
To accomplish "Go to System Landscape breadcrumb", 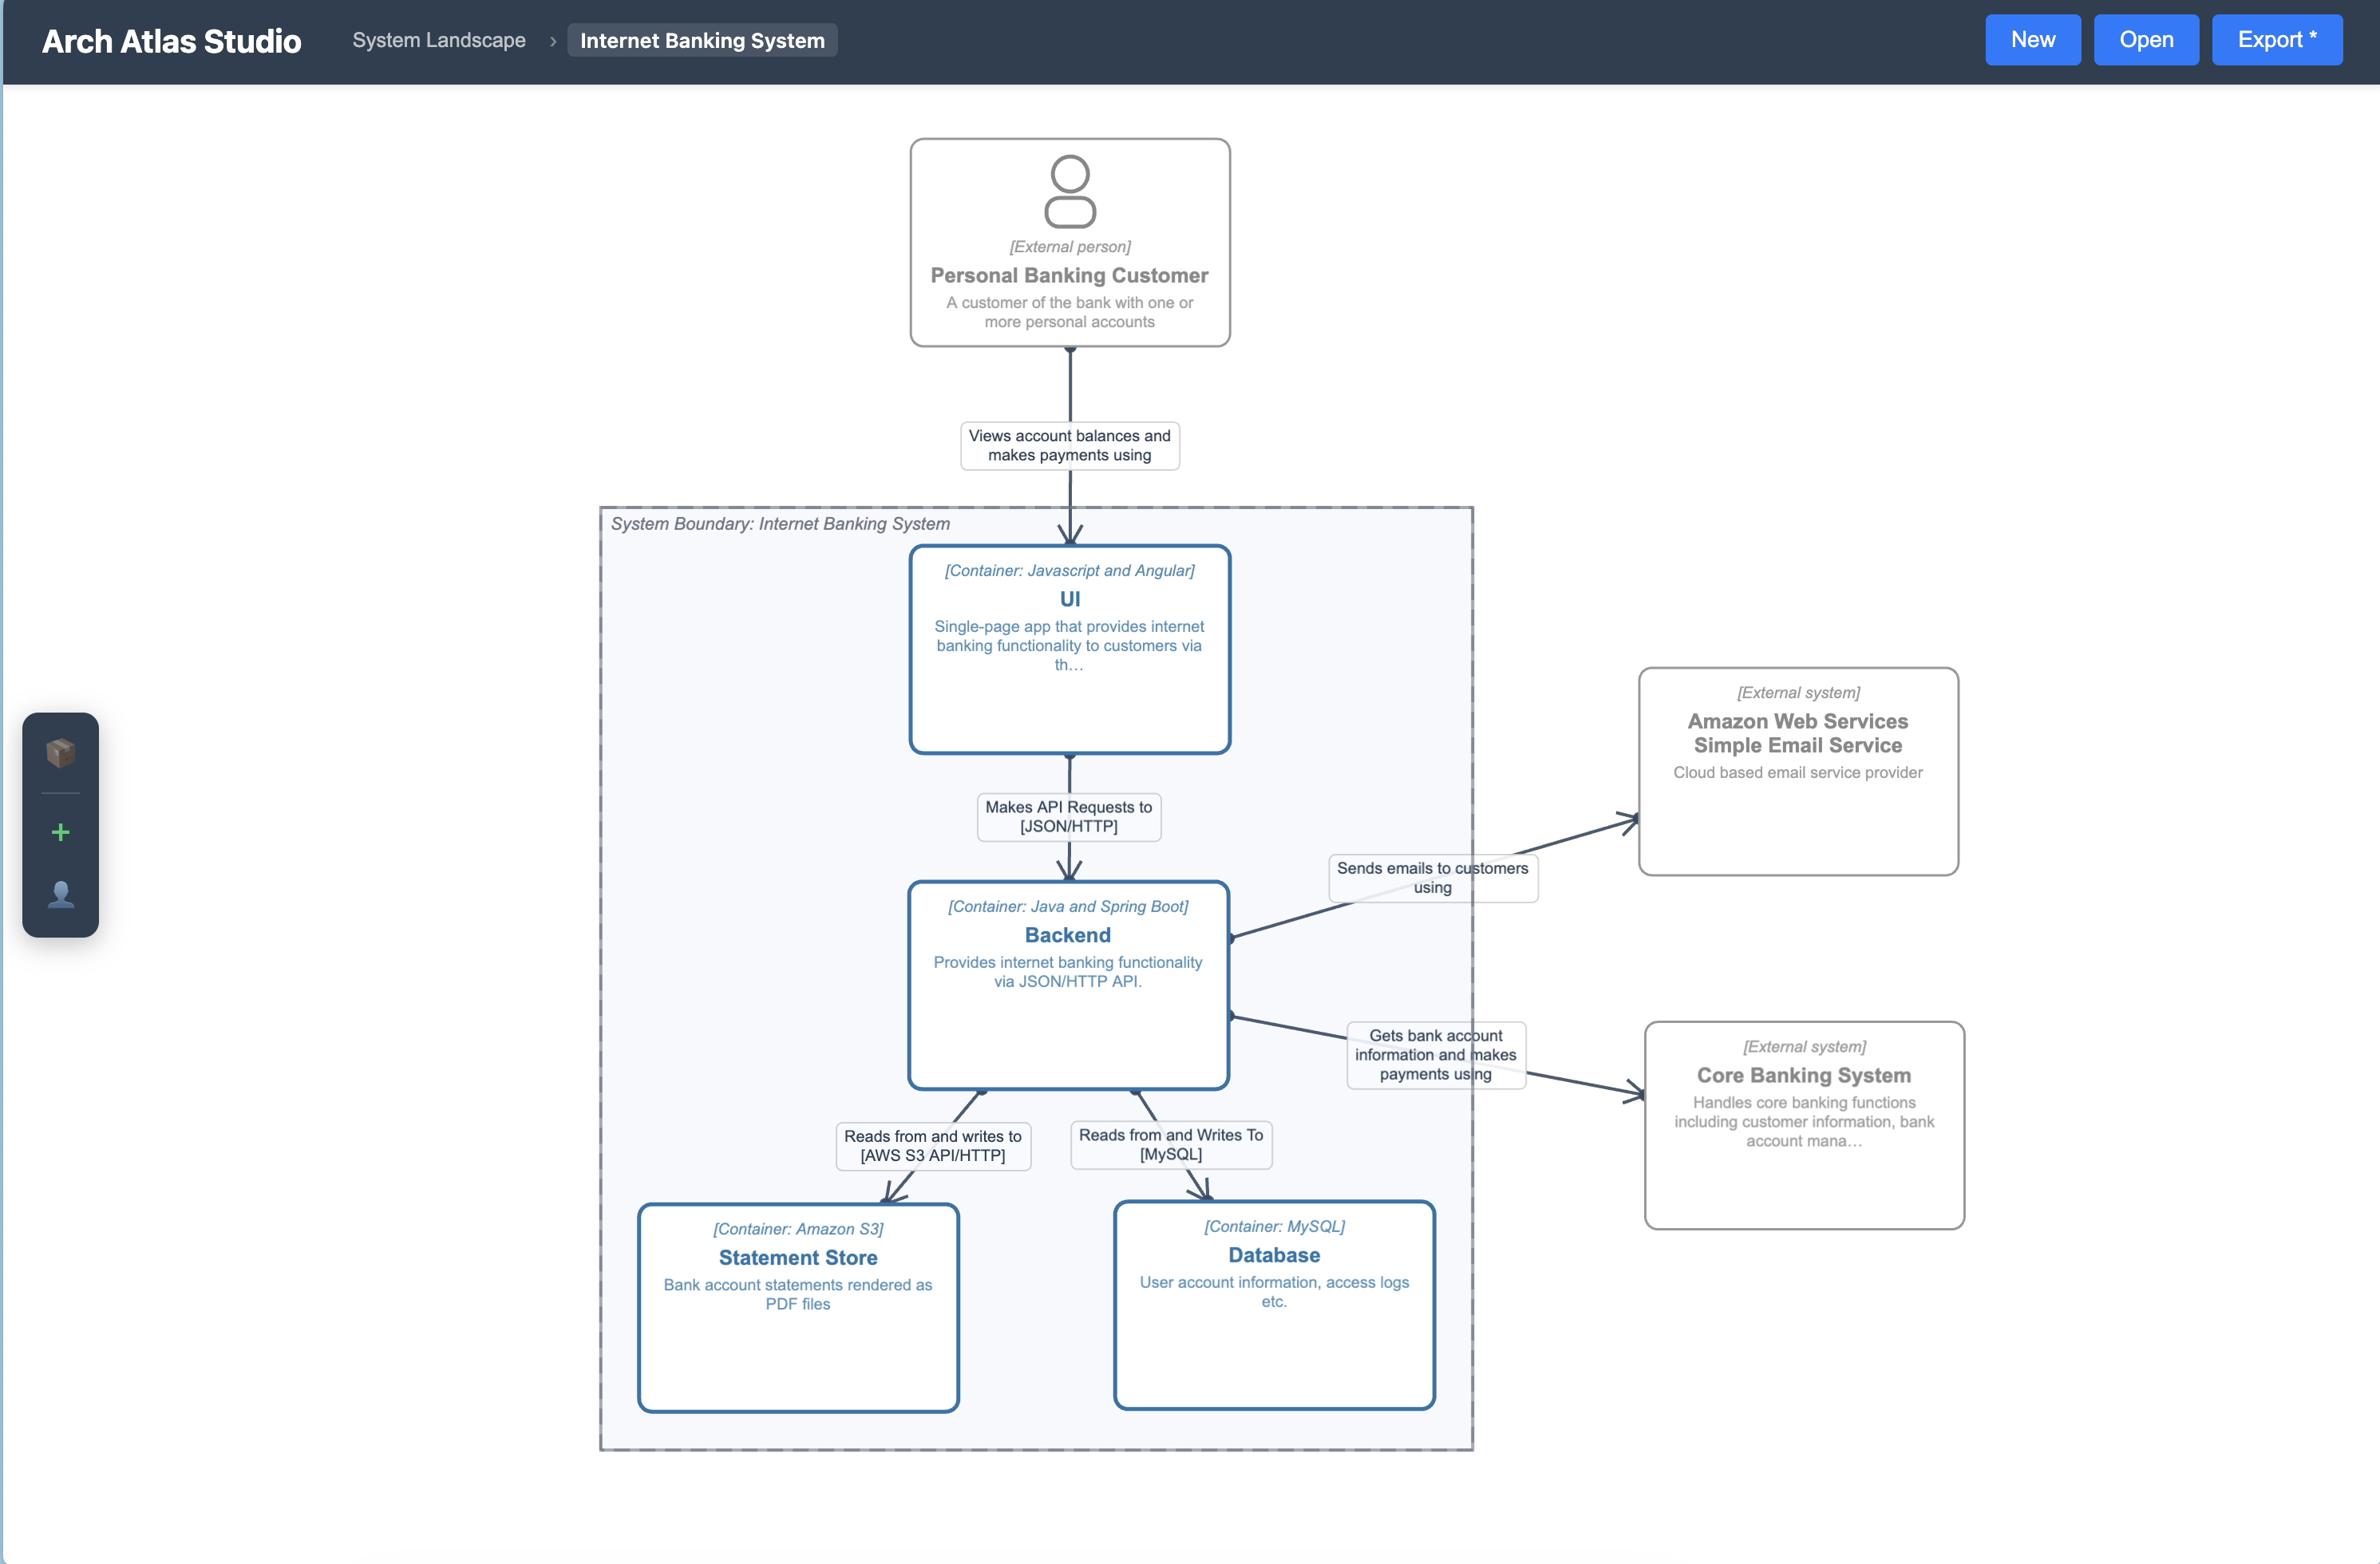I will (439, 40).
